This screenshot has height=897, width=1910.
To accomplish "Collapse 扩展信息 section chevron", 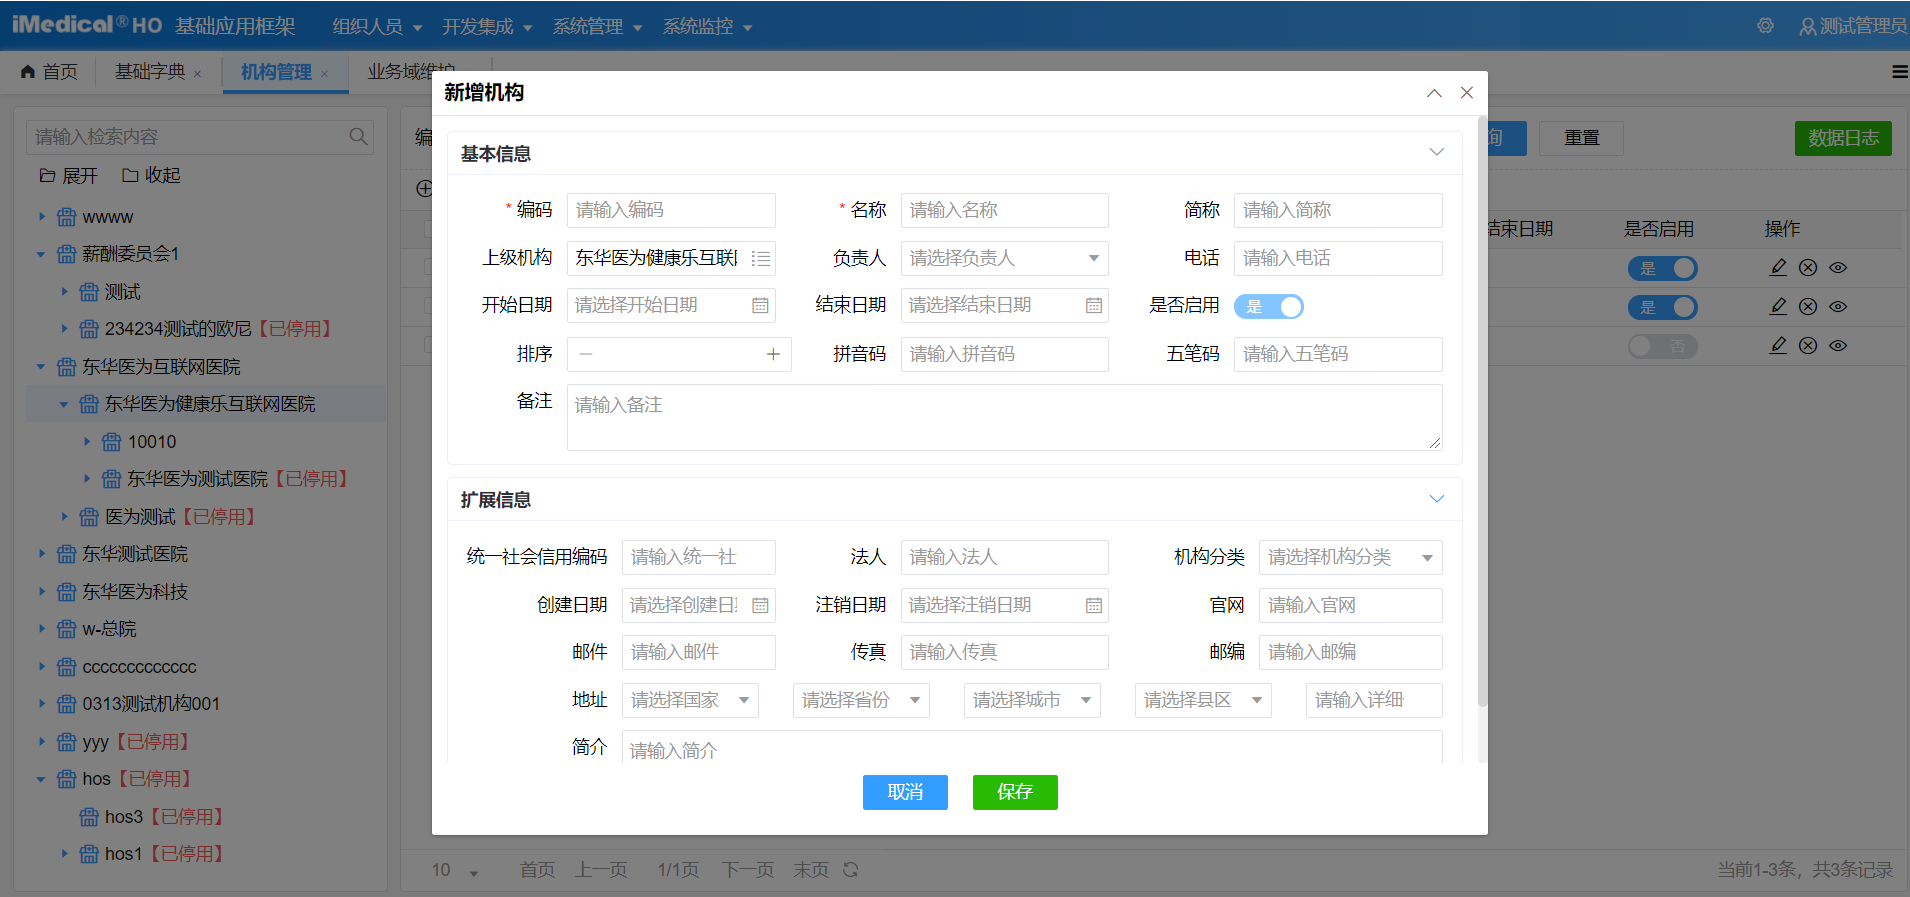I will [1437, 499].
